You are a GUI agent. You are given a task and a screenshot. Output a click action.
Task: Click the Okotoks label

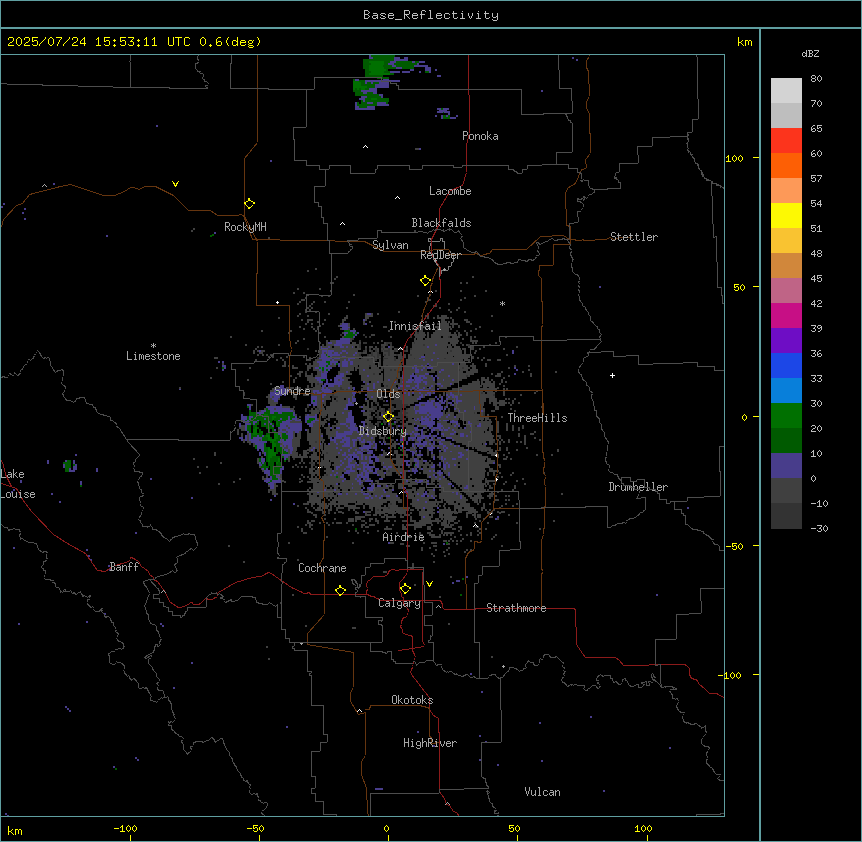pos(412,700)
